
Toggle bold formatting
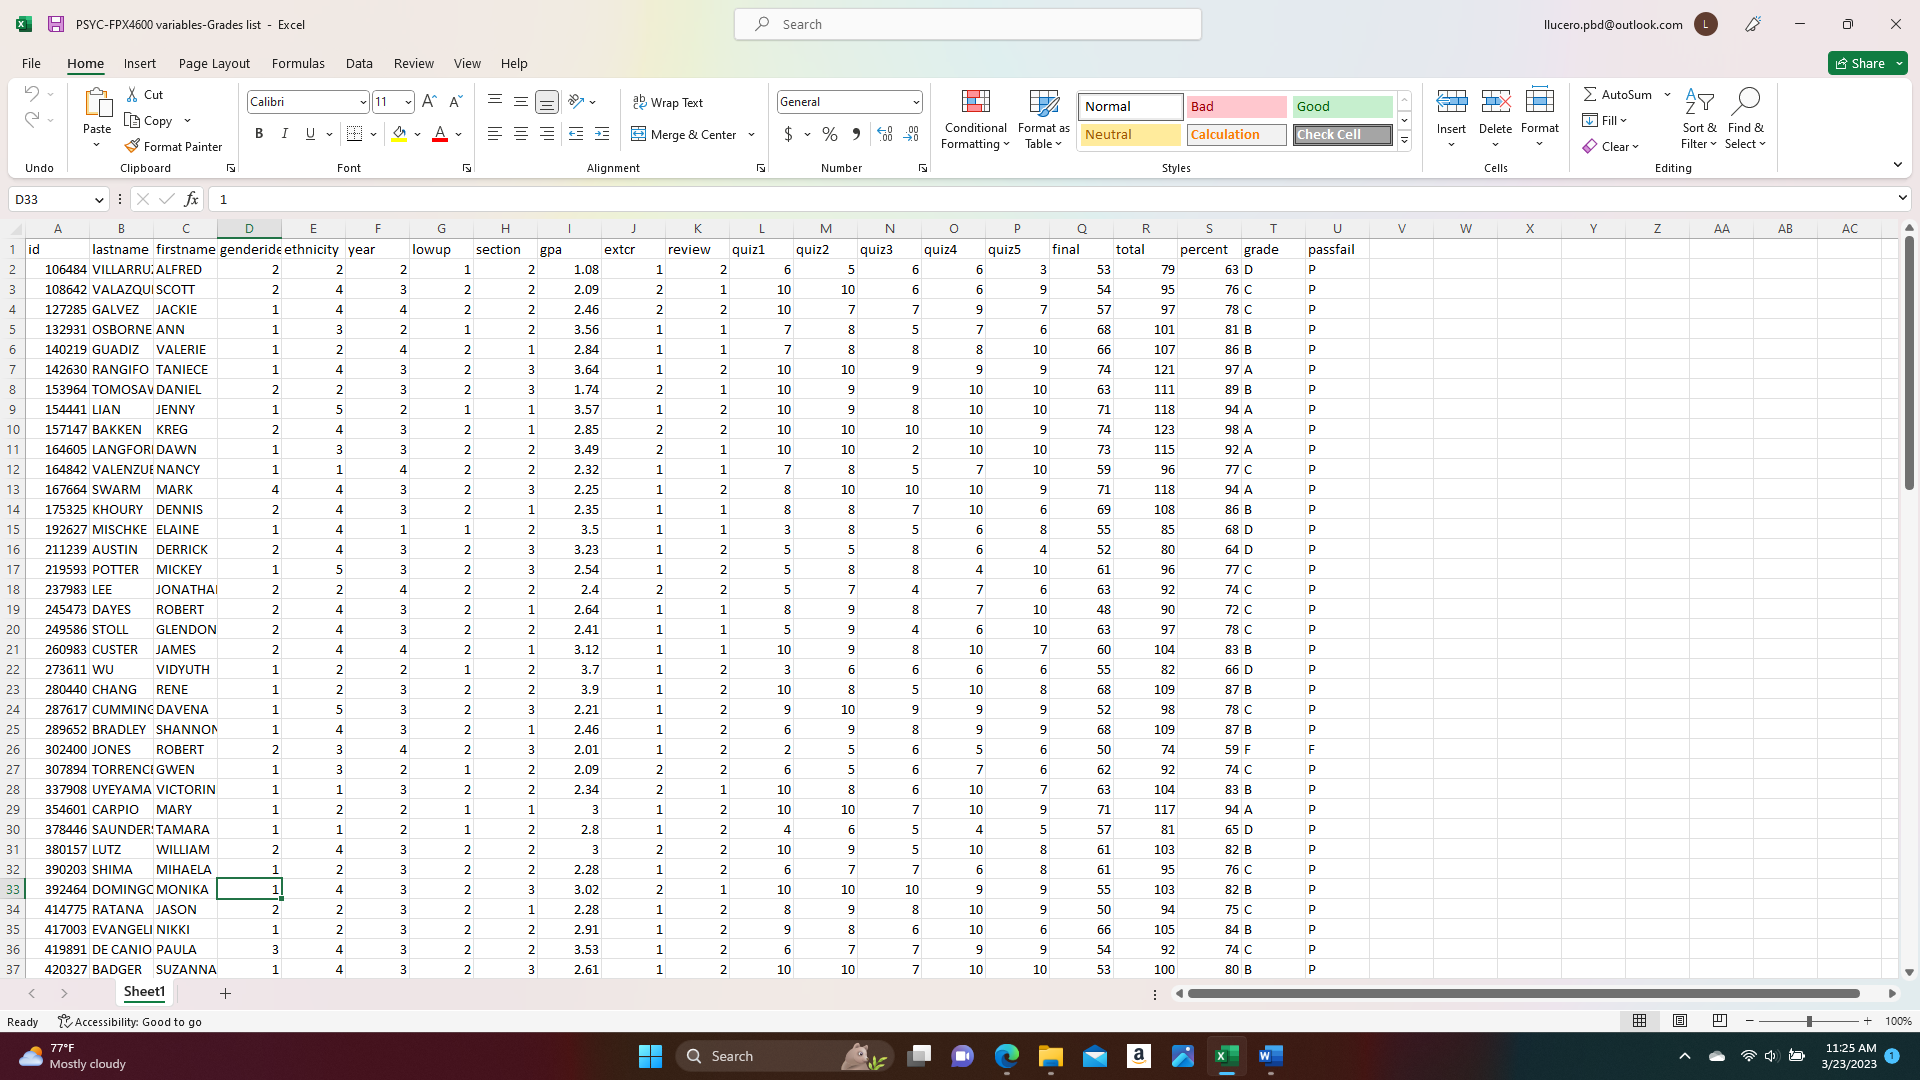click(x=259, y=133)
